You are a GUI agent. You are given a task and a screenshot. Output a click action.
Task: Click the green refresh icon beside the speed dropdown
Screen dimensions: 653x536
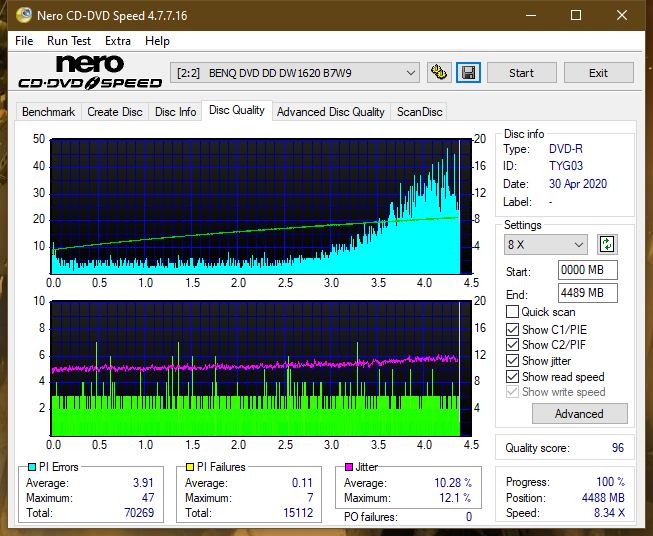(x=607, y=244)
